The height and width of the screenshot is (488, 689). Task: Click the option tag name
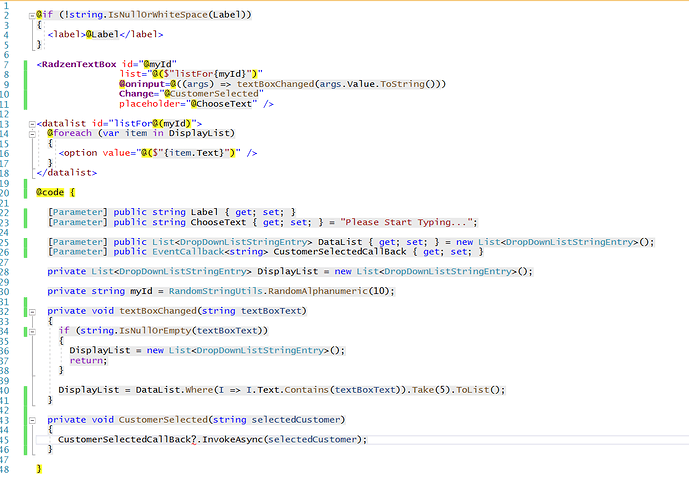(80, 153)
